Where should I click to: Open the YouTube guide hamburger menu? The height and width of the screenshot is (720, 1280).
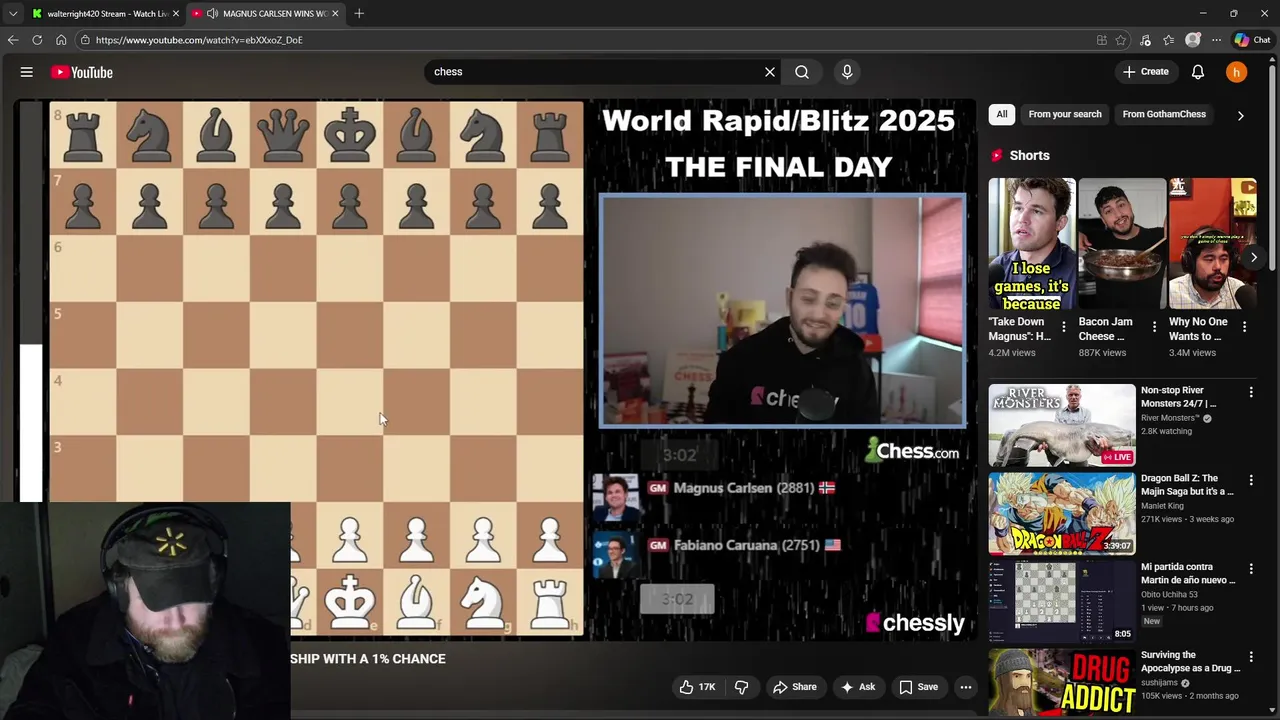[27, 72]
